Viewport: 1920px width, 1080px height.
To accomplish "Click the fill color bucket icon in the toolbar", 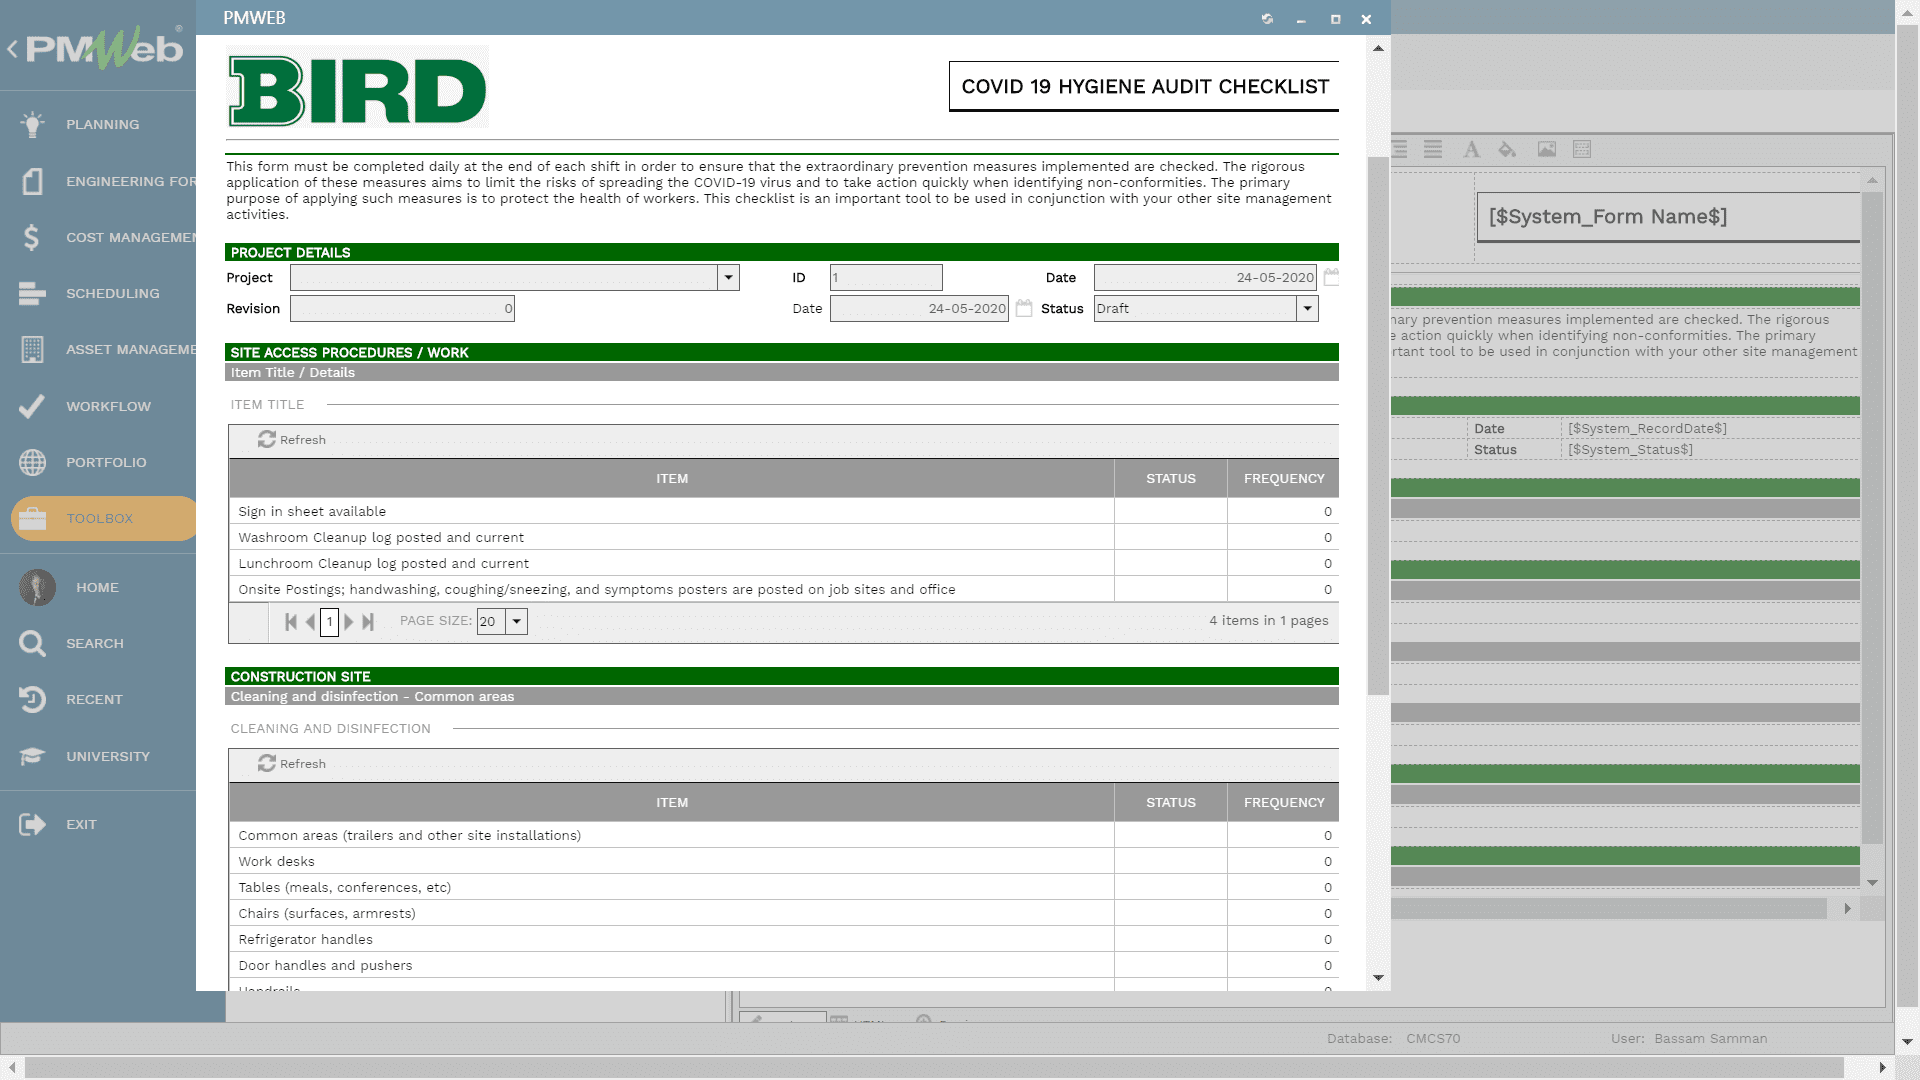I will click(x=1507, y=149).
